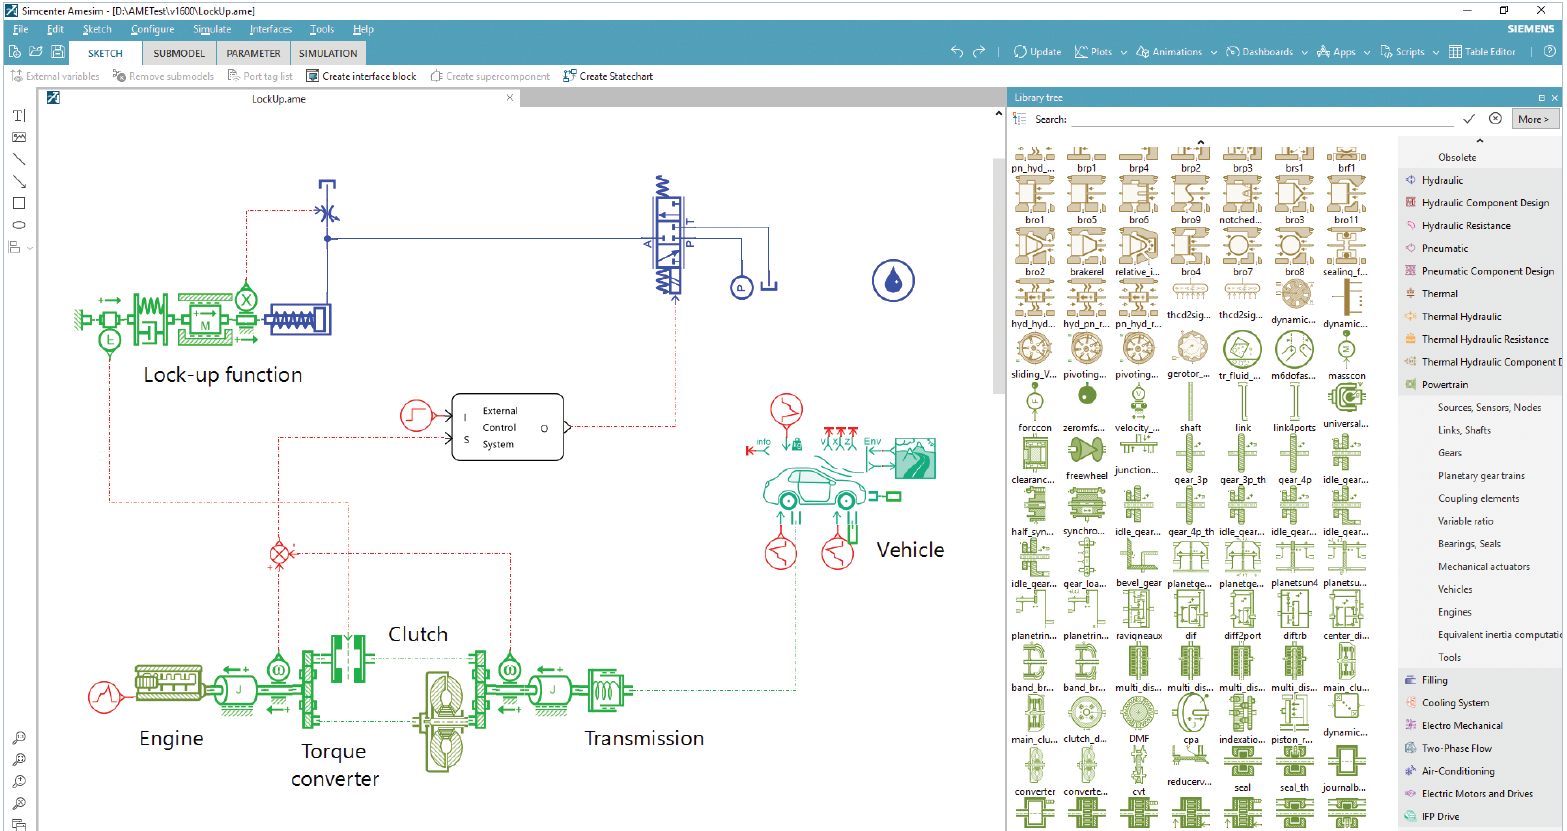Viewport: 1567px width, 831px height.
Task: Select Planetary gear trains subcategory
Action: 1481,476
